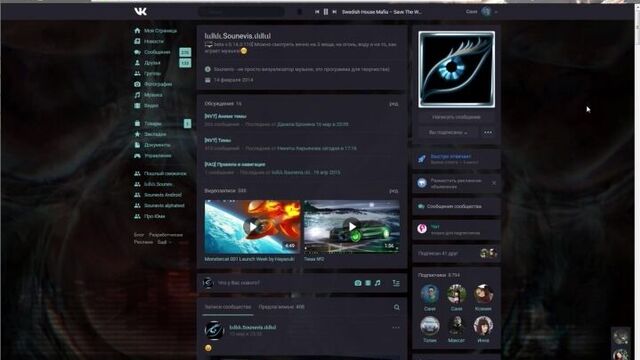This screenshot has height=360, width=640.
Task: Expand Ещё footer link in sidebar
Action: [164, 242]
